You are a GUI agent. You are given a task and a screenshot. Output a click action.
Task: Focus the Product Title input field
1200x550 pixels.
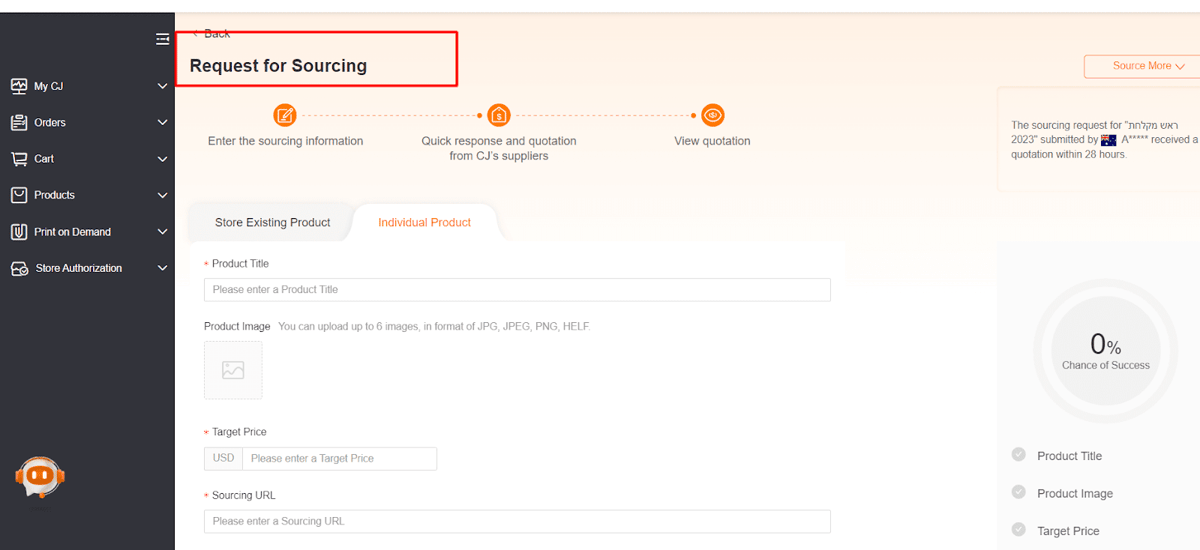[x=517, y=290]
